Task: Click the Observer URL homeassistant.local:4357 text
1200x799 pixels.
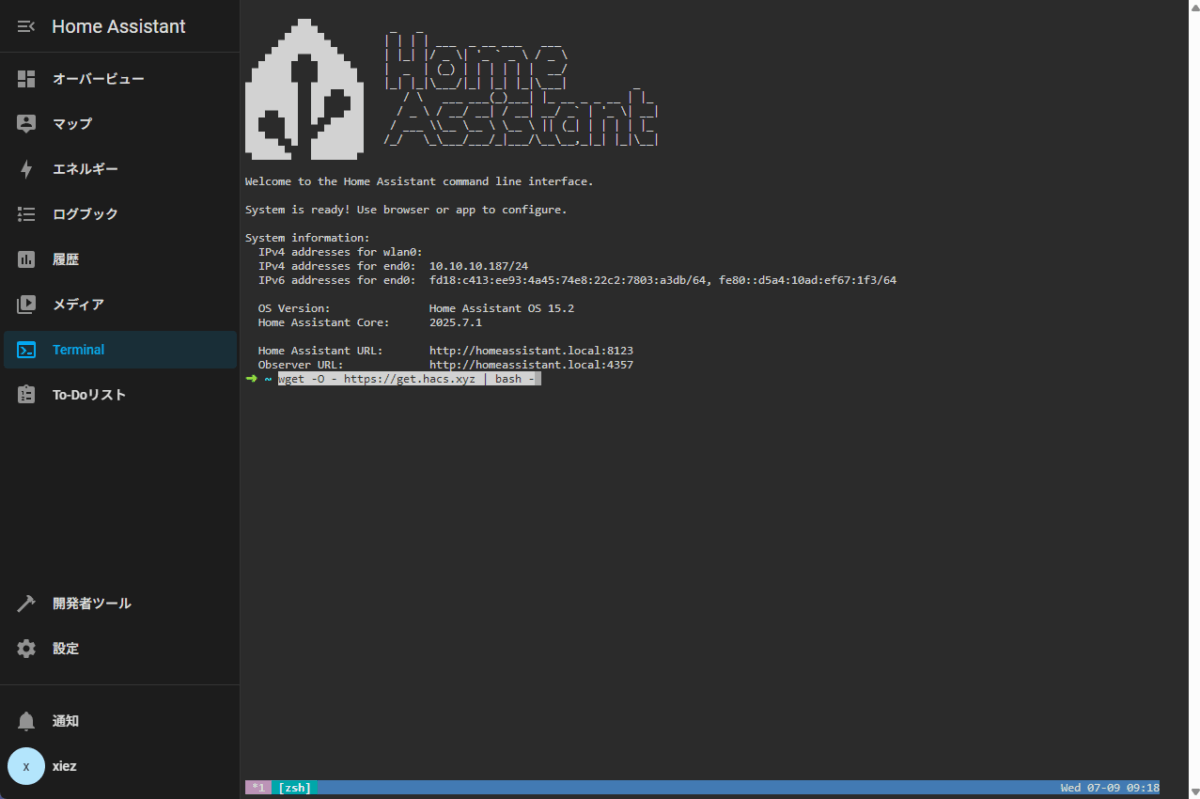Action: coord(531,365)
